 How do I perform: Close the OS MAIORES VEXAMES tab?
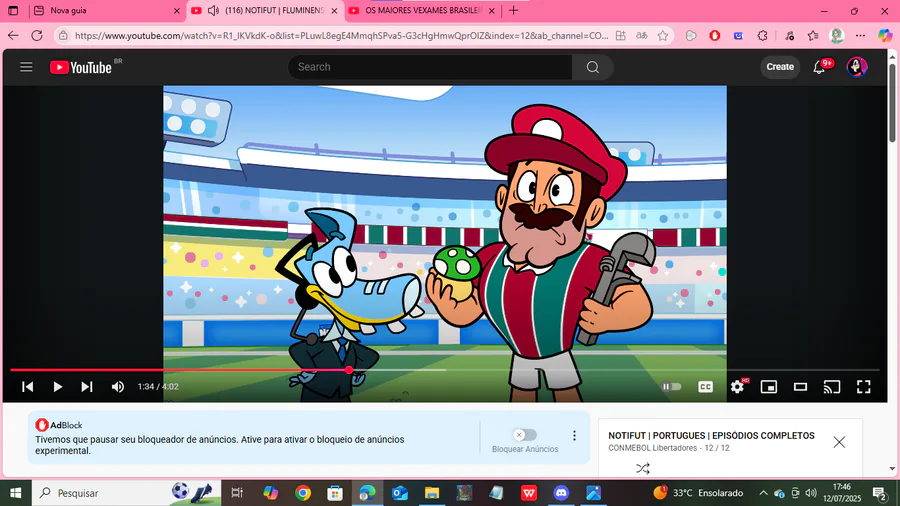coord(492,11)
